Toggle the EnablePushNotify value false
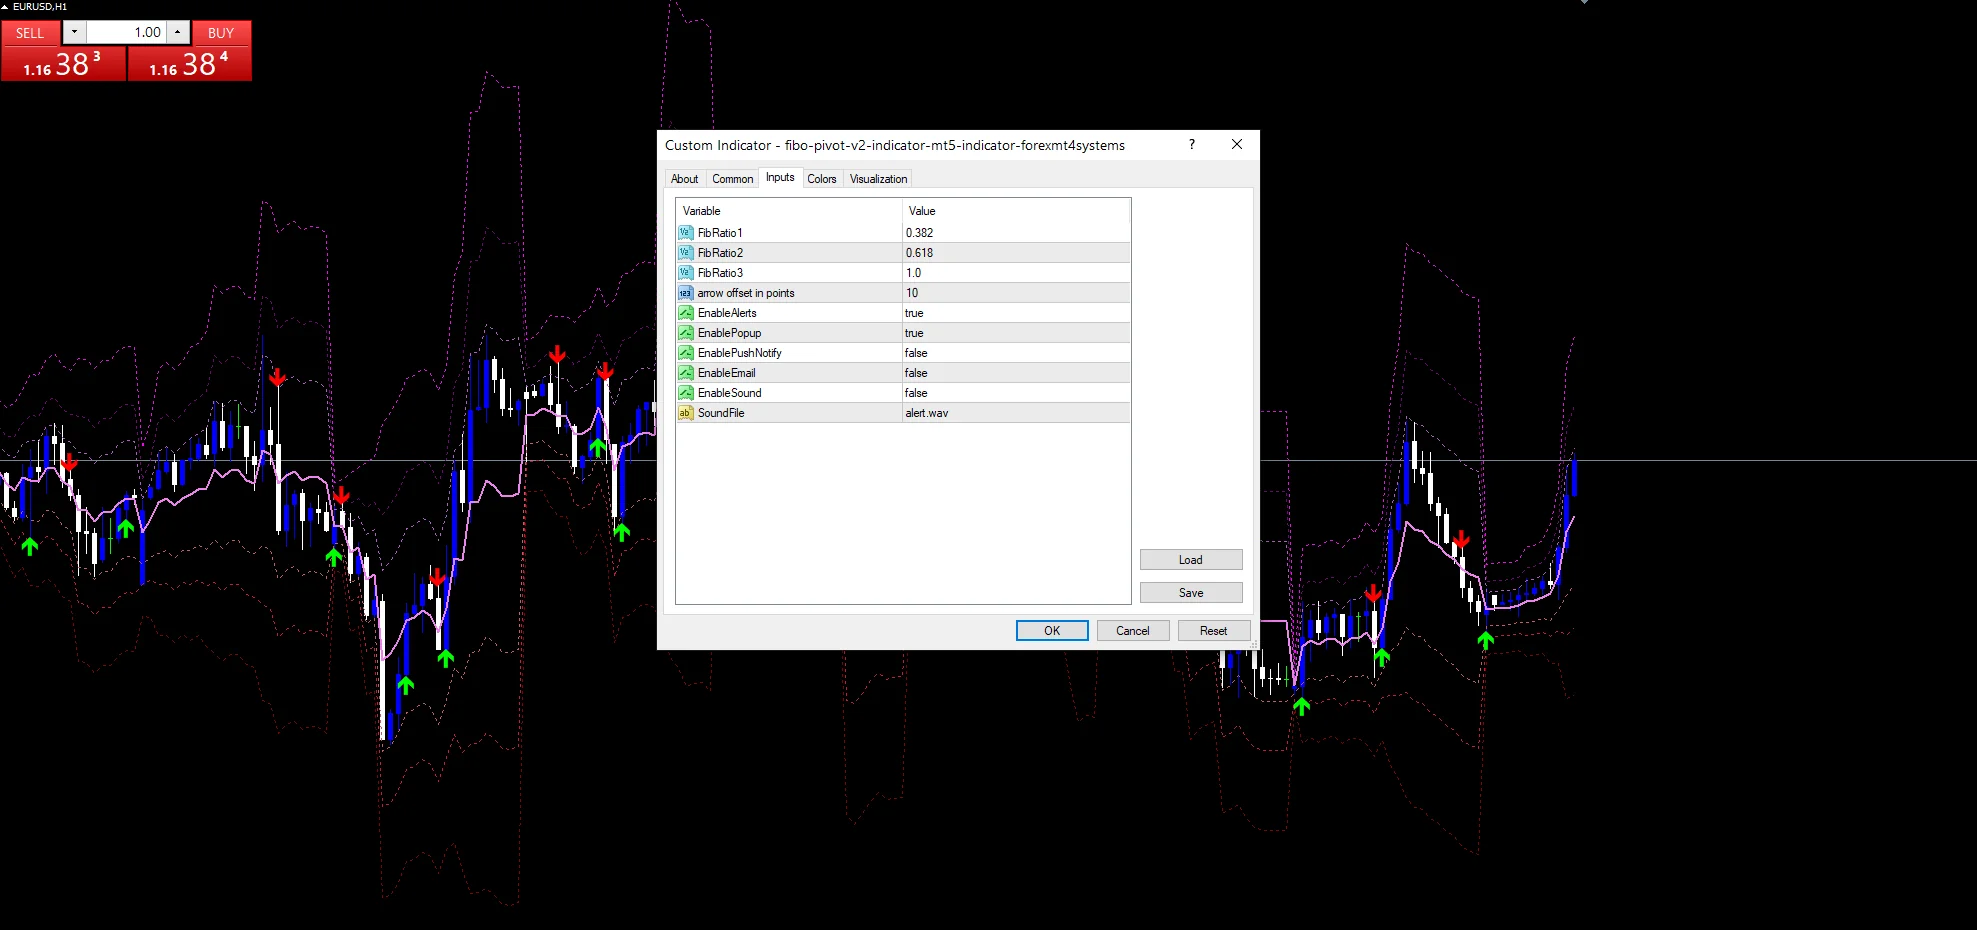 [x=1016, y=353]
